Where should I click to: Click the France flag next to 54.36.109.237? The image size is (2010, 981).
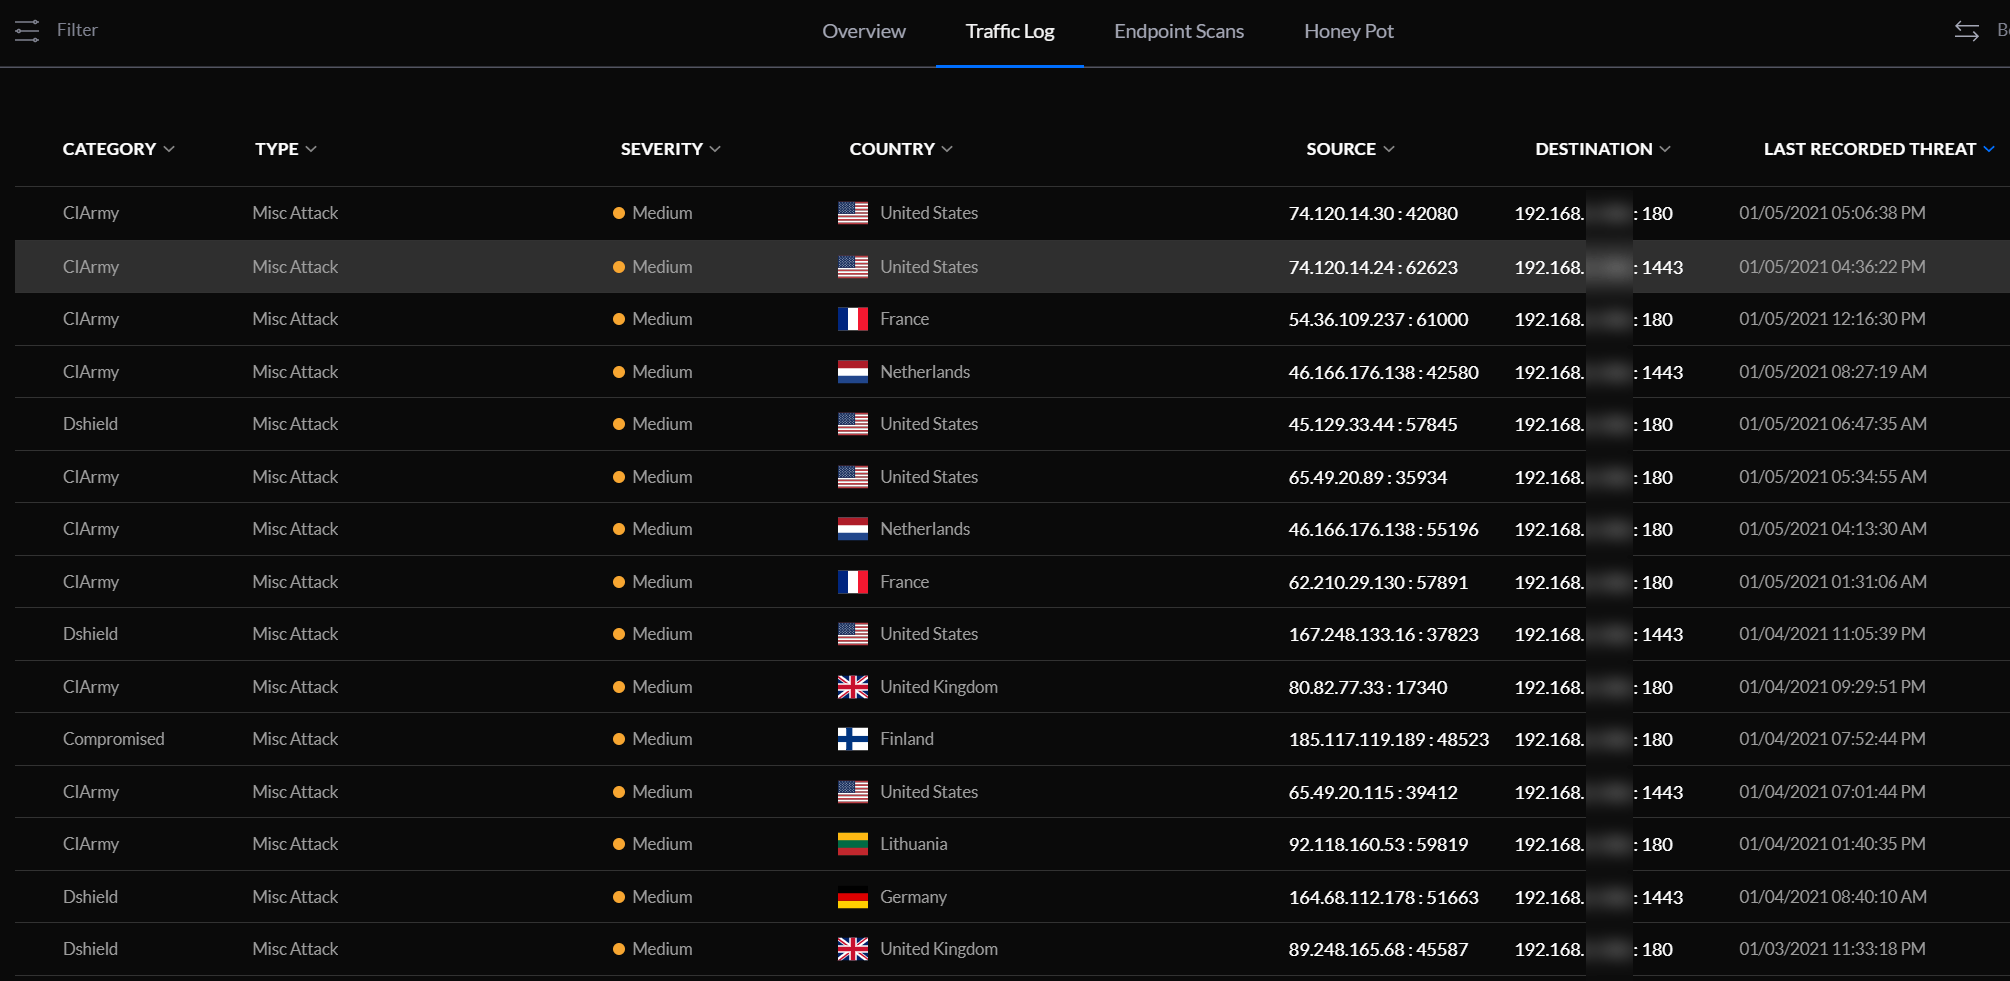point(851,318)
